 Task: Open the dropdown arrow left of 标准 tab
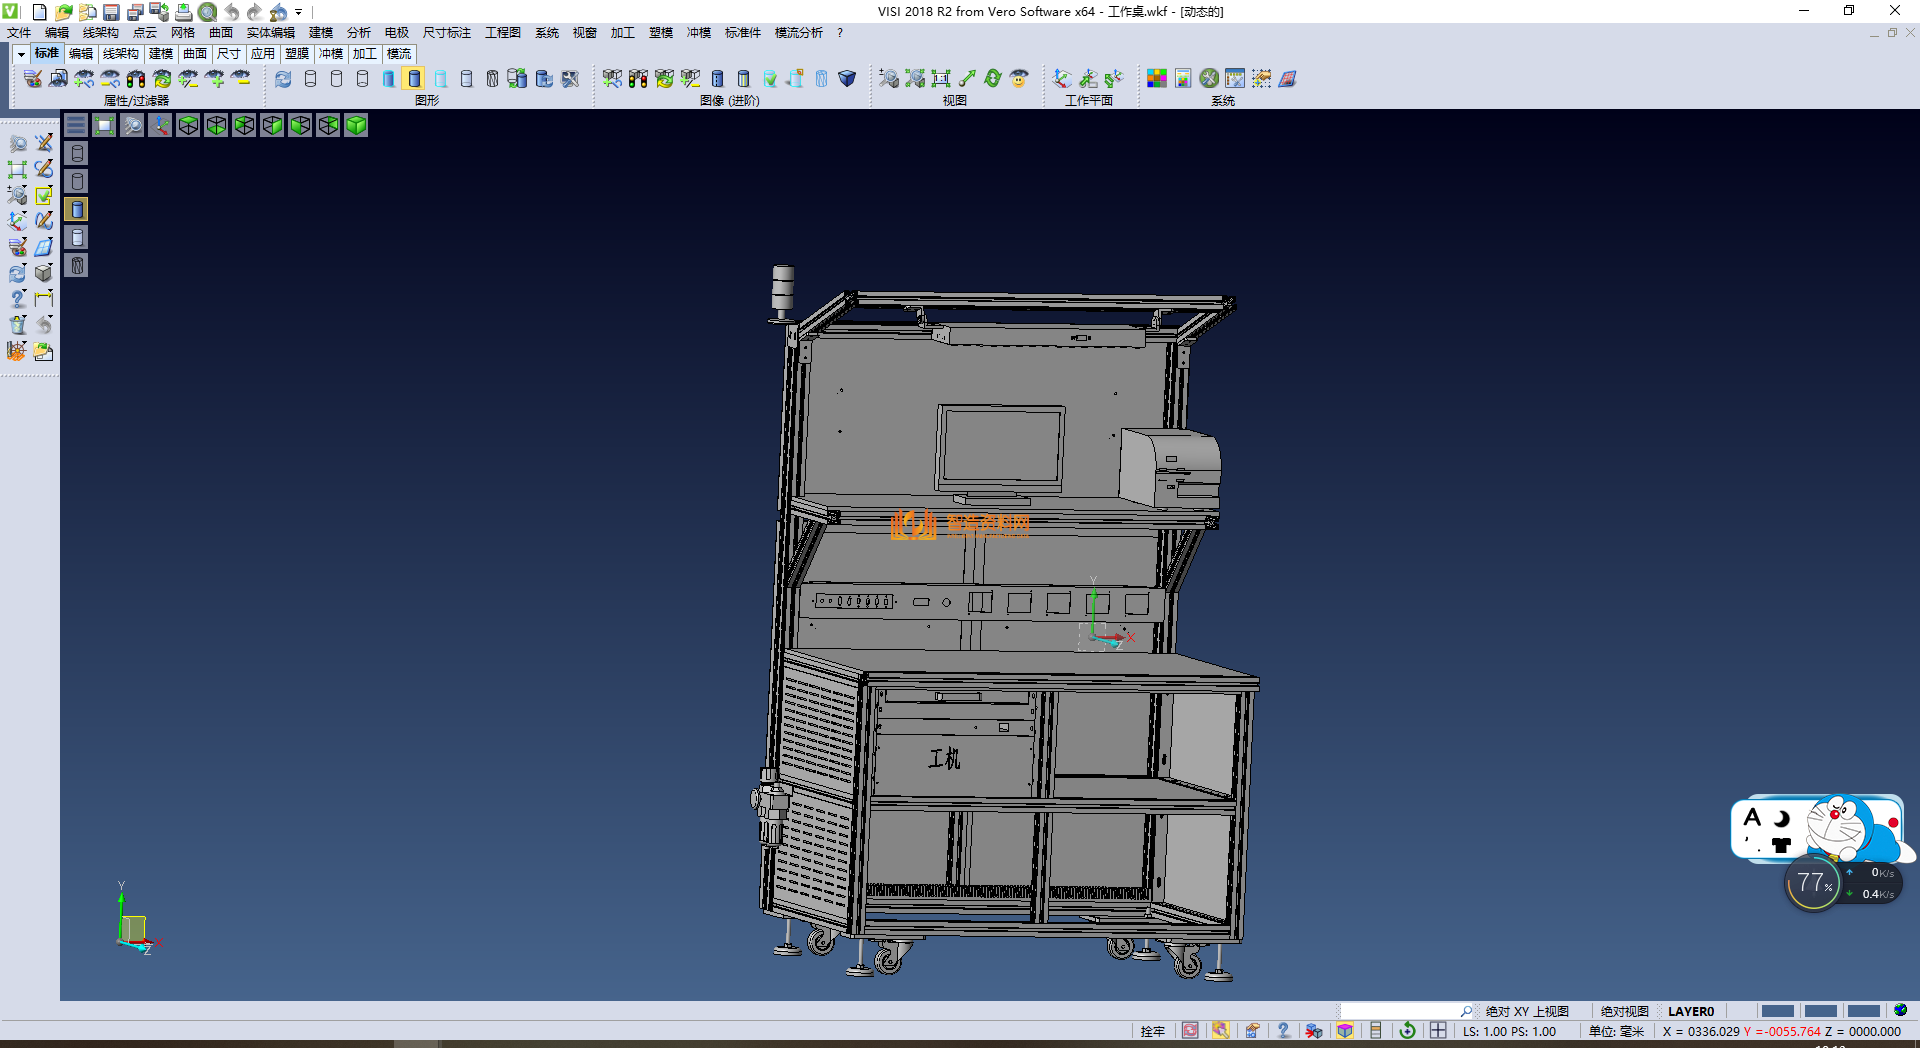point(21,54)
